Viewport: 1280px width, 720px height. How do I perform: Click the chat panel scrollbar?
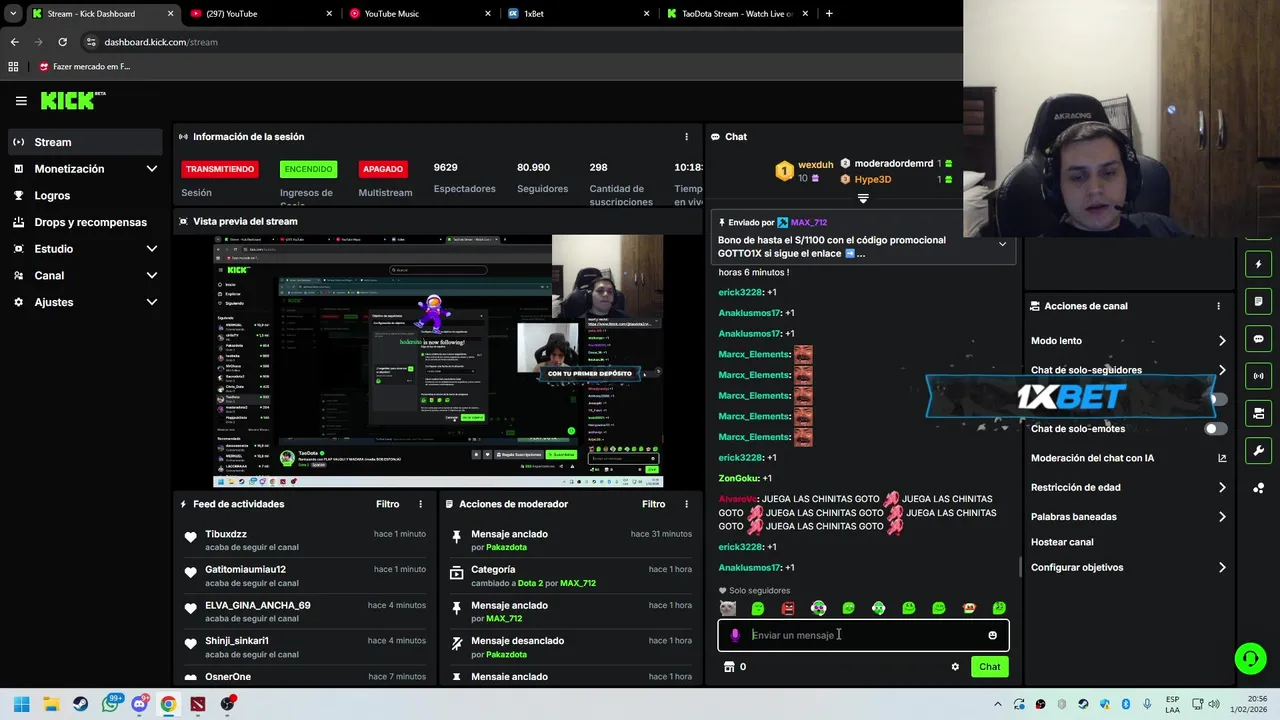[x=1019, y=567]
